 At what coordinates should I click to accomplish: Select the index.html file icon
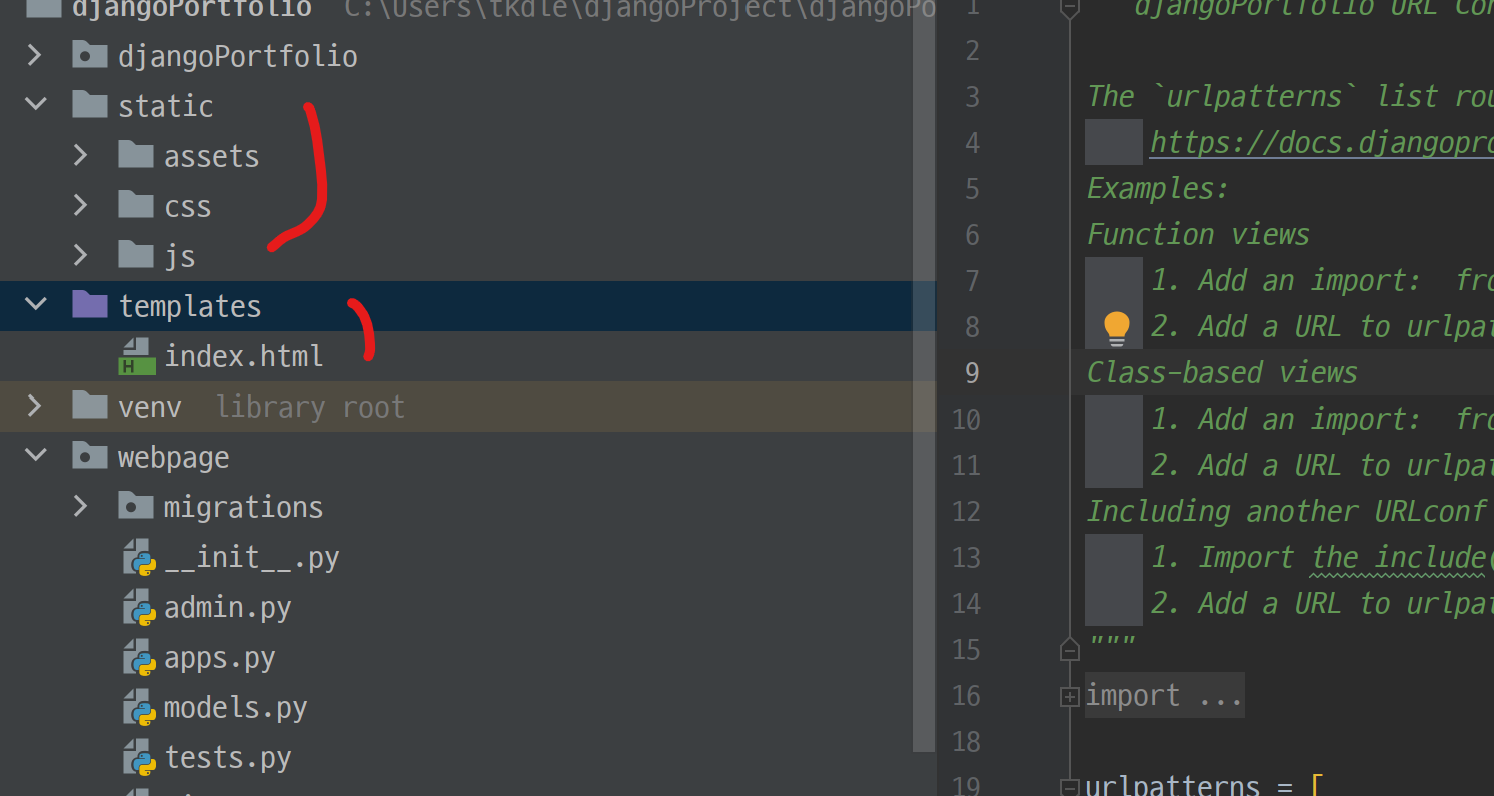[137, 356]
